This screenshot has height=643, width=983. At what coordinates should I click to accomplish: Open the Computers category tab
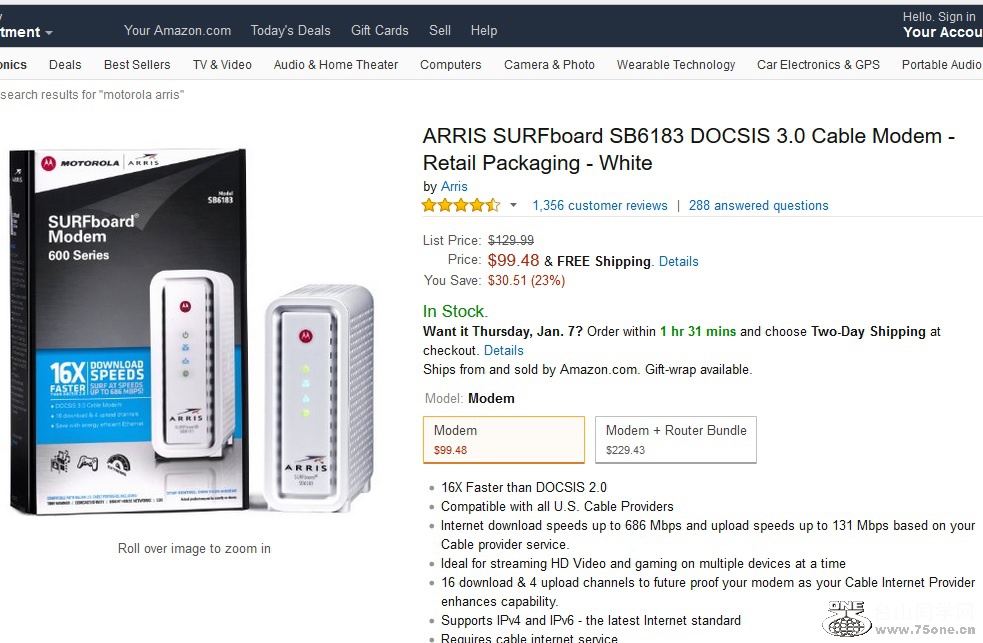pos(450,64)
